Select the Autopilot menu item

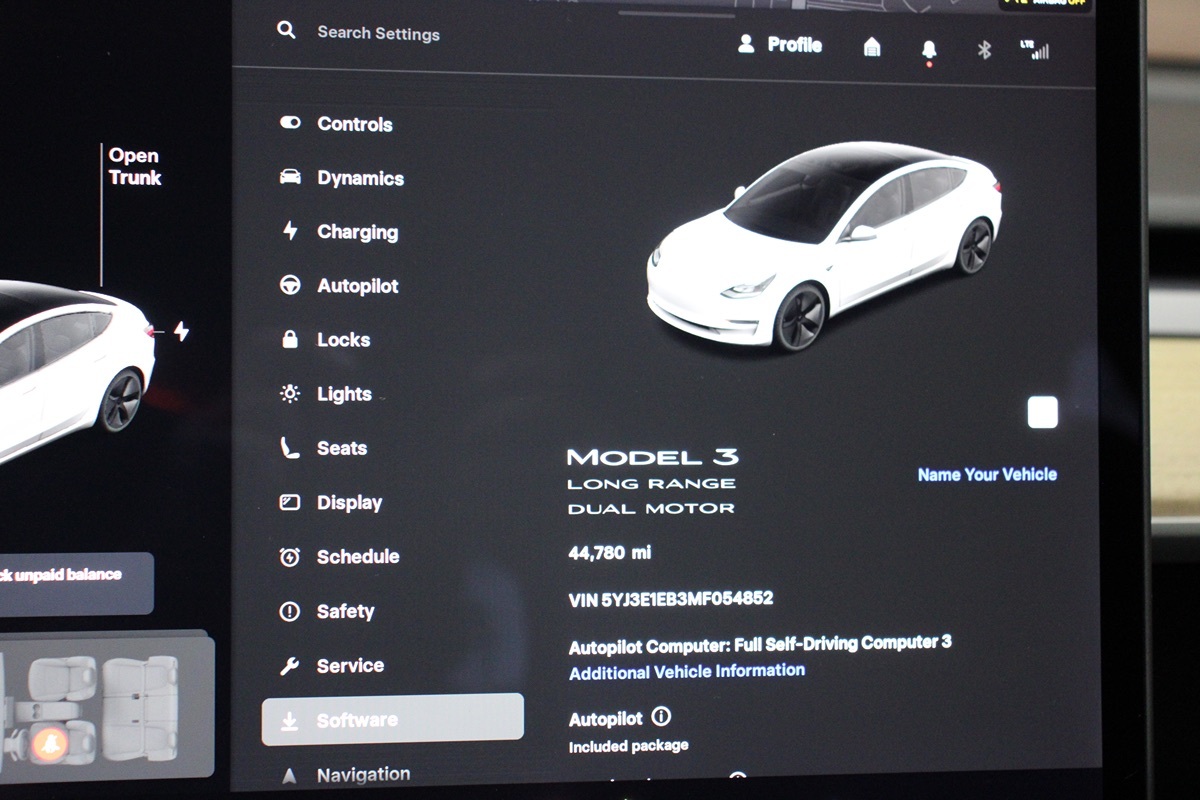(x=357, y=286)
